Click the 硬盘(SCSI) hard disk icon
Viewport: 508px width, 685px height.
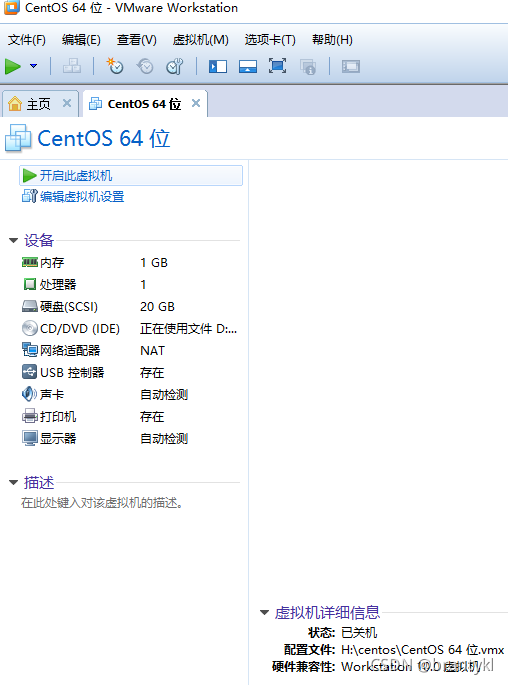(x=30, y=306)
